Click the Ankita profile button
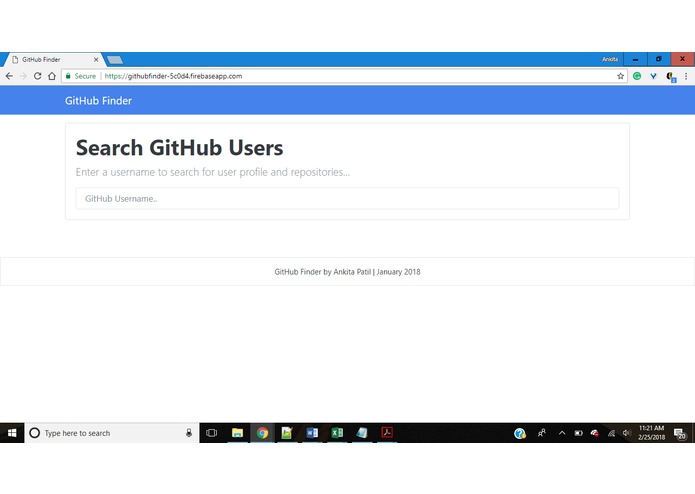The width and height of the screenshot is (695, 494). 610,59
